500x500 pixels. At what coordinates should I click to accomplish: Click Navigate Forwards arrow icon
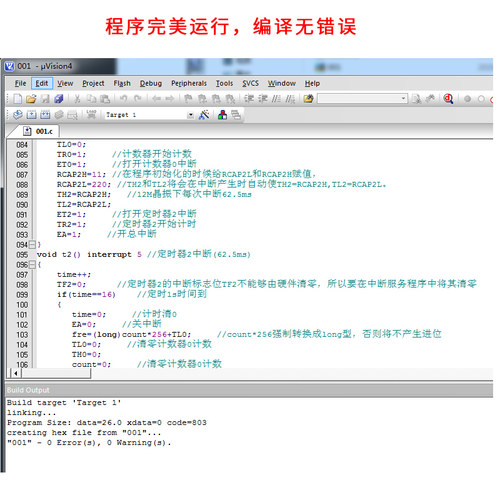[x=170, y=99]
